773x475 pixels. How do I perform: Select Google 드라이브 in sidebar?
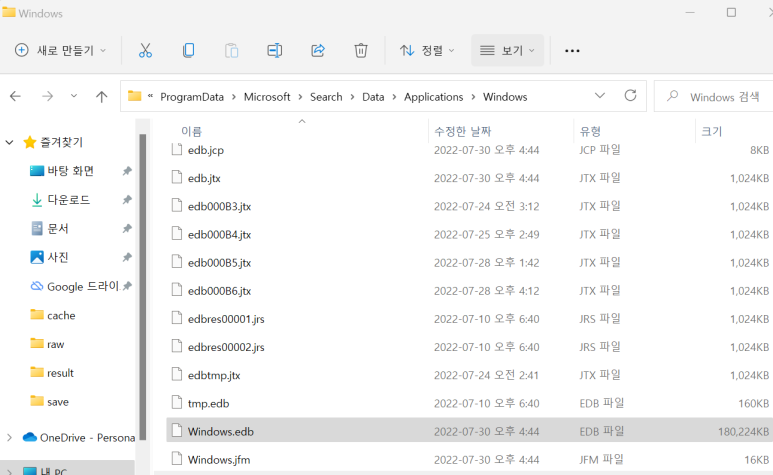click(83, 286)
